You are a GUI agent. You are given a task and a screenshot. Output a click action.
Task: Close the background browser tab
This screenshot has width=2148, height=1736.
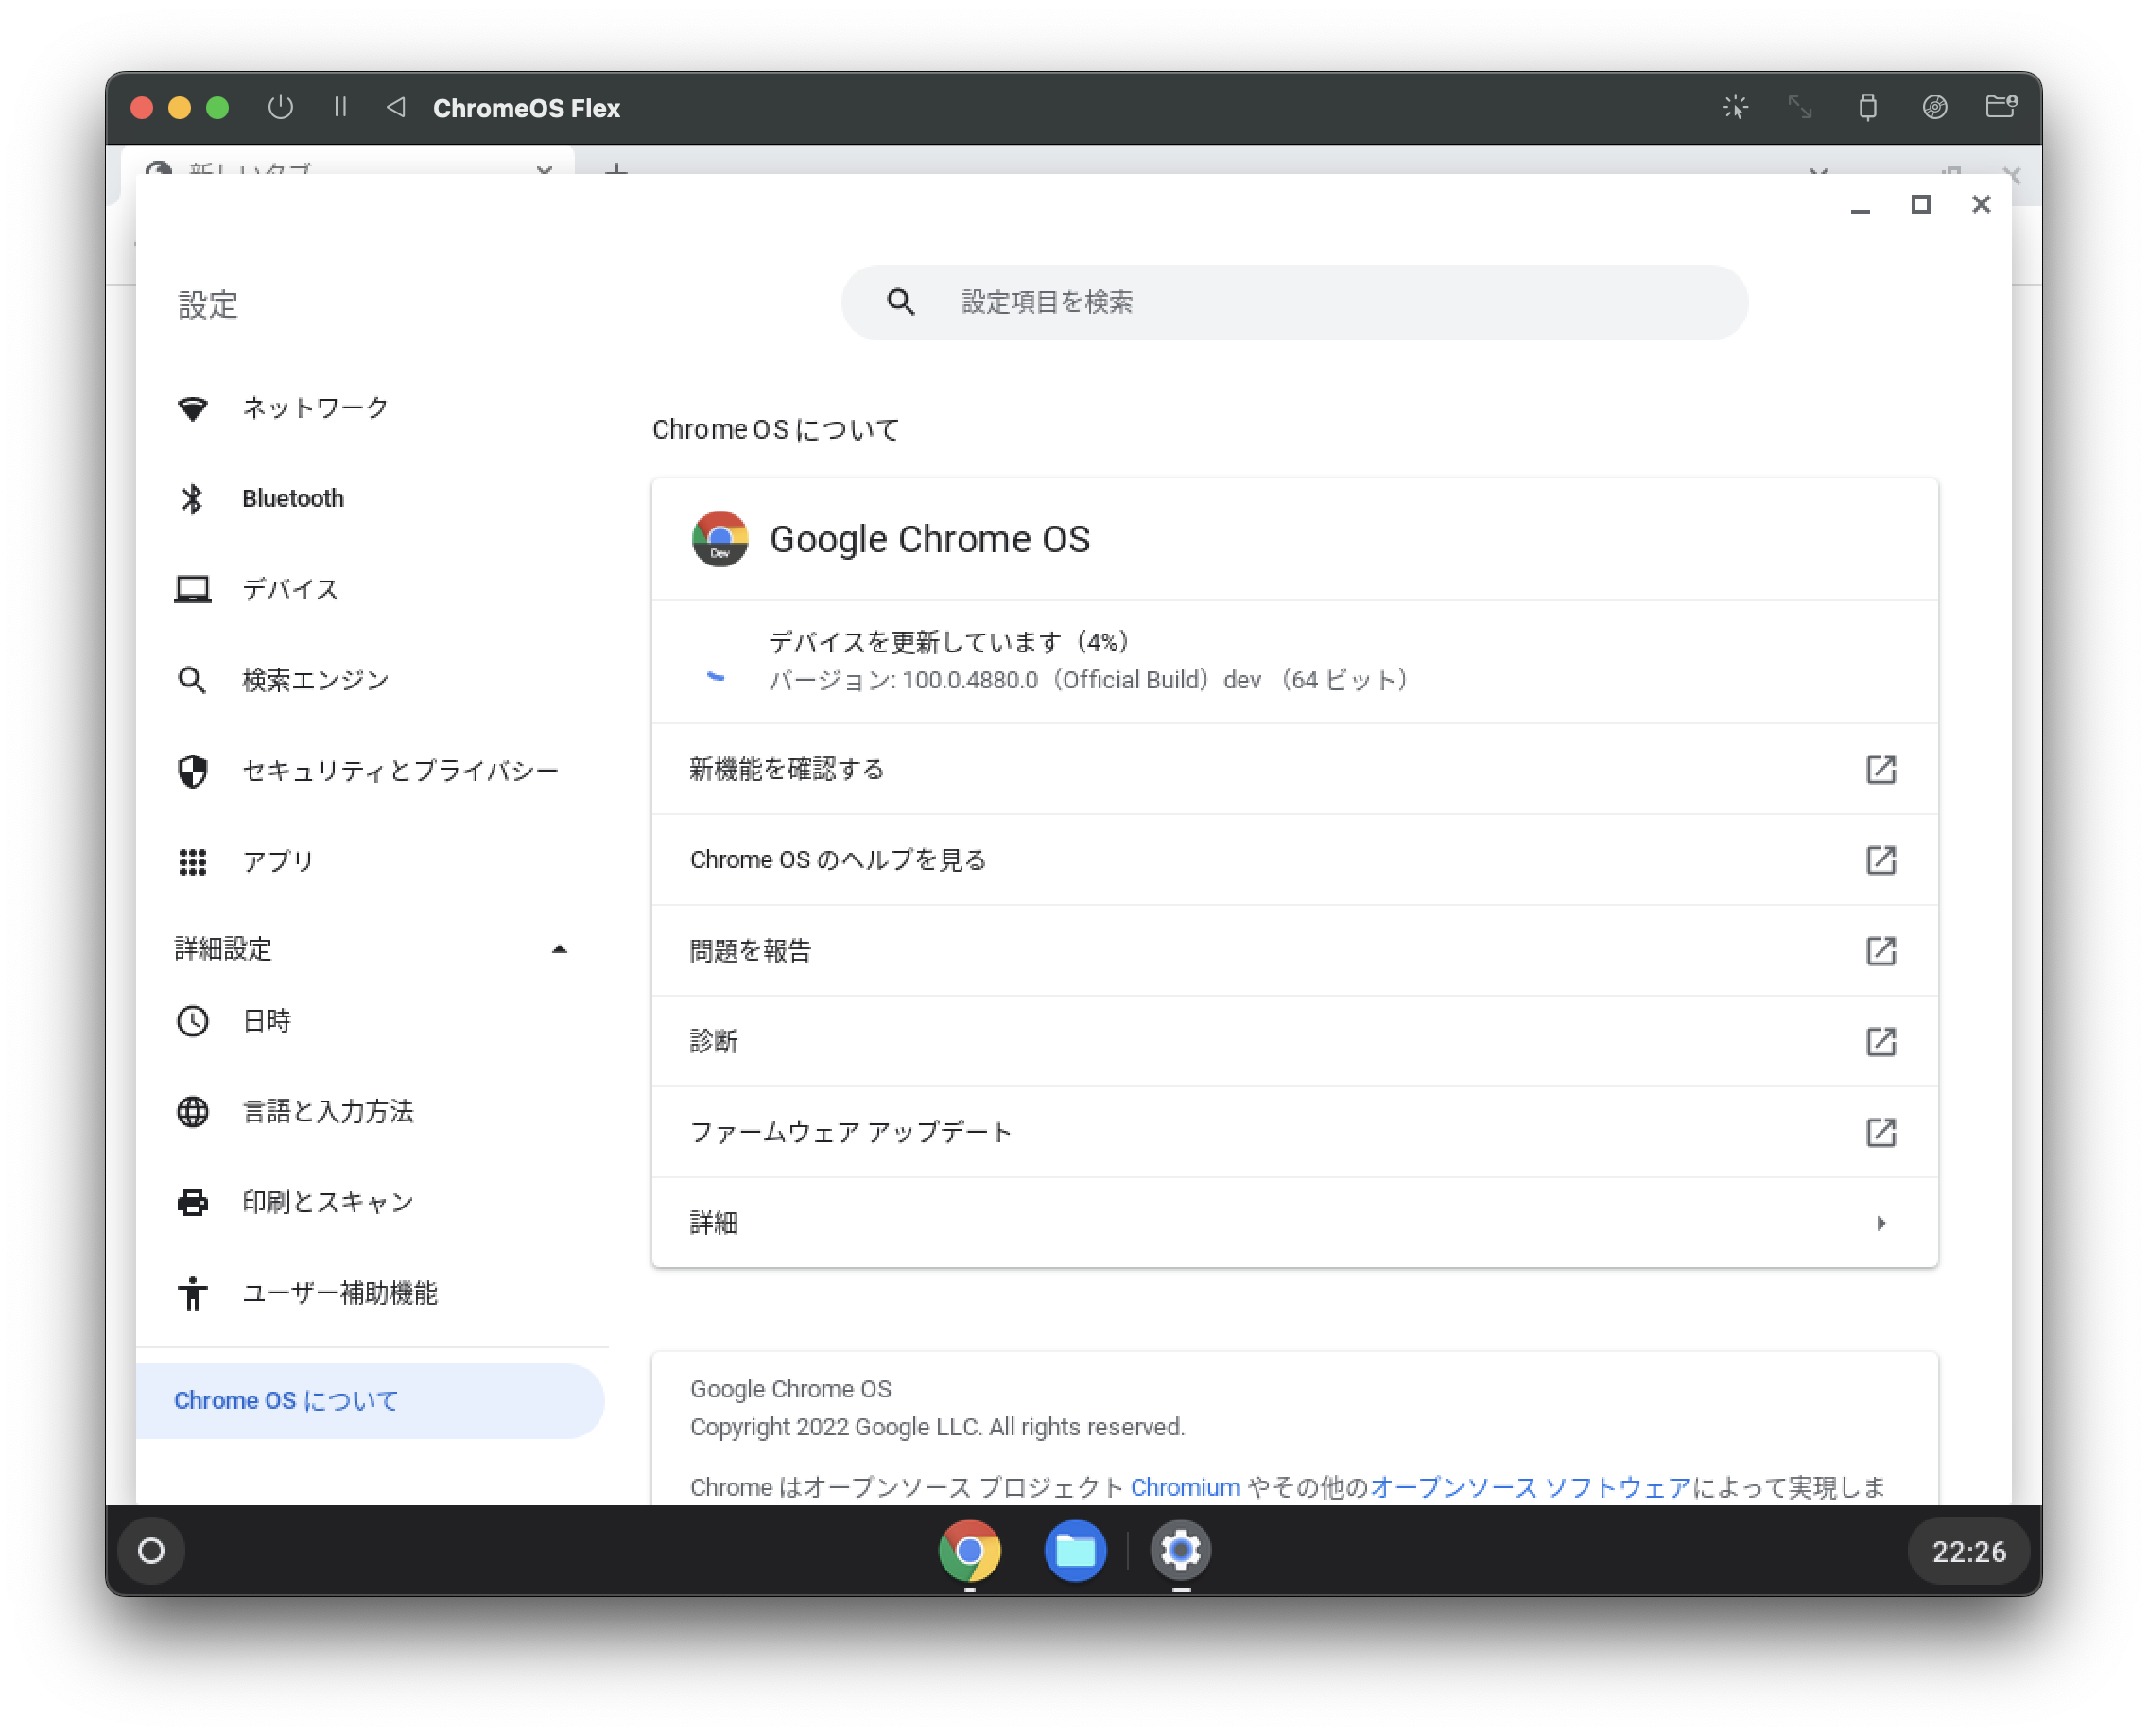(x=544, y=170)
